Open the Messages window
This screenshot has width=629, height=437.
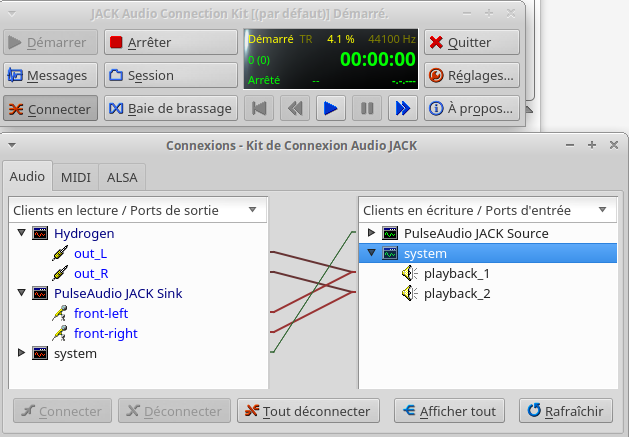(51, 75)
